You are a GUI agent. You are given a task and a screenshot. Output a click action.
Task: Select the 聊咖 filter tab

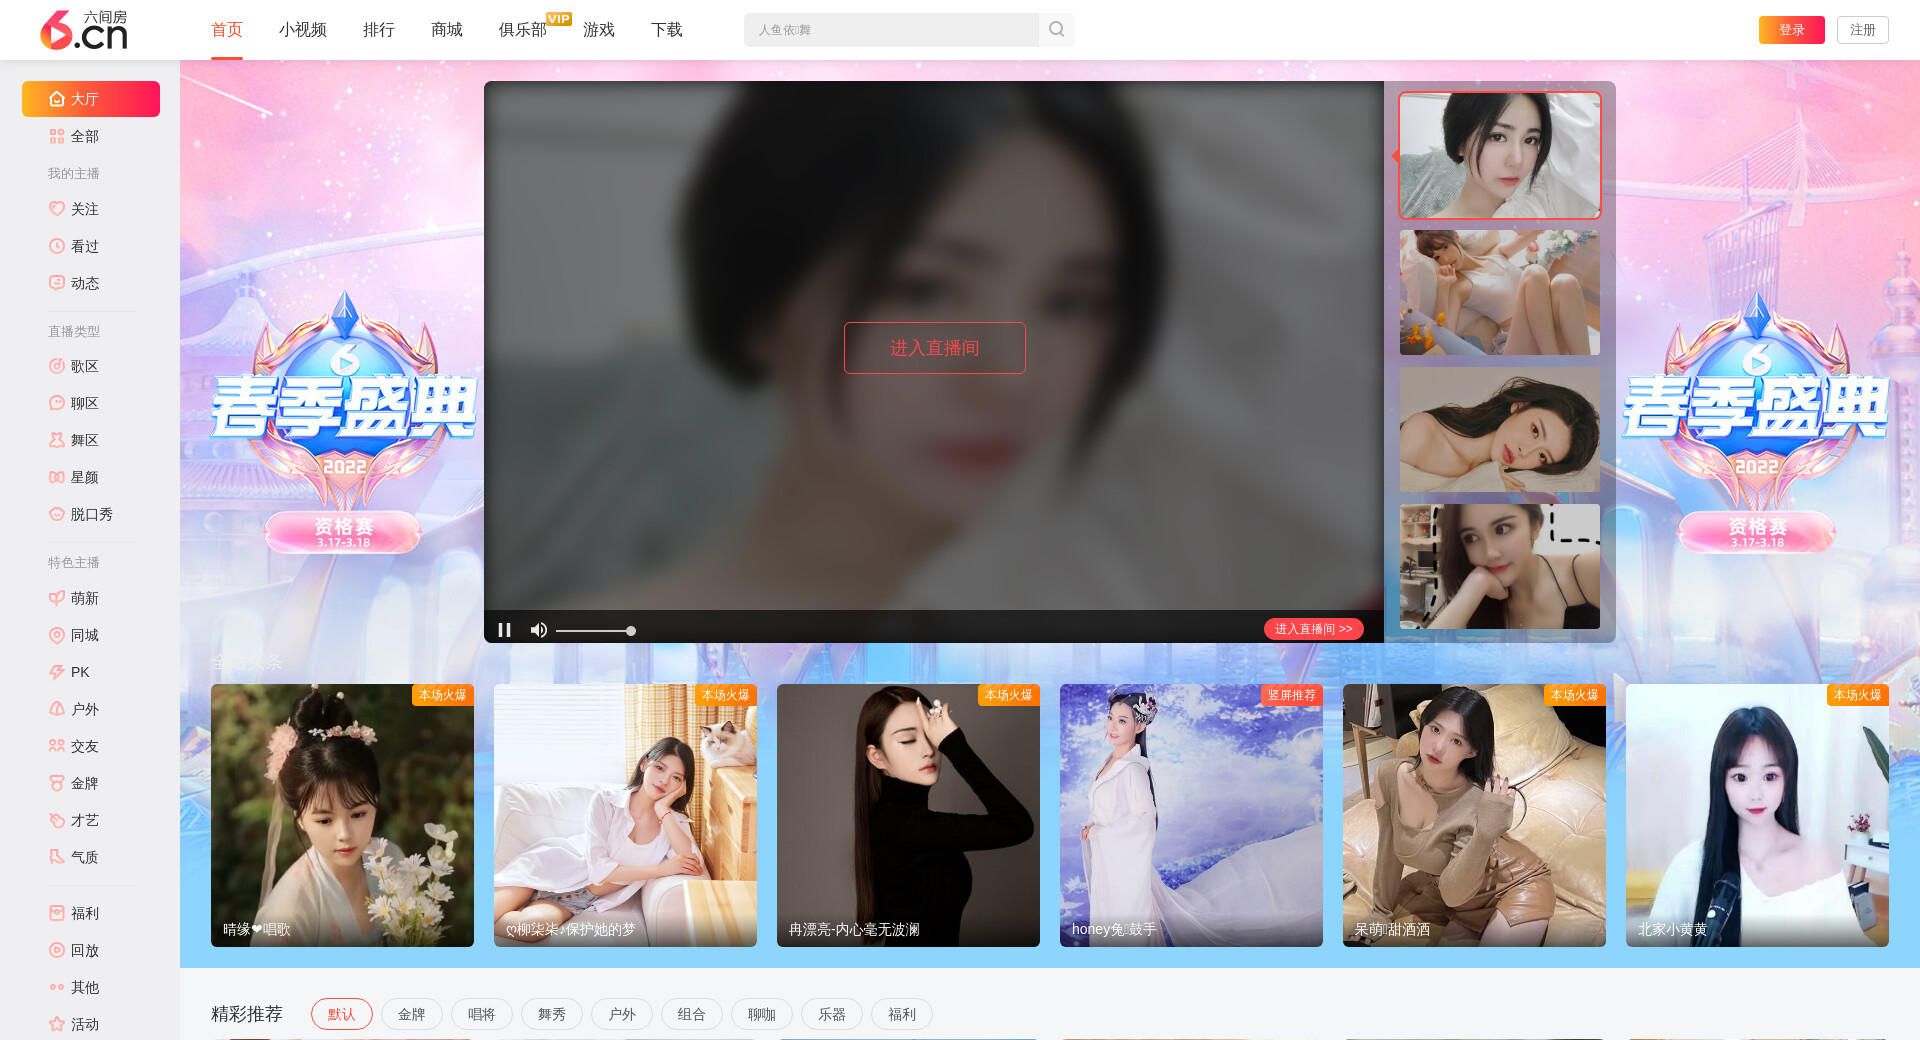click(762, 1014)
